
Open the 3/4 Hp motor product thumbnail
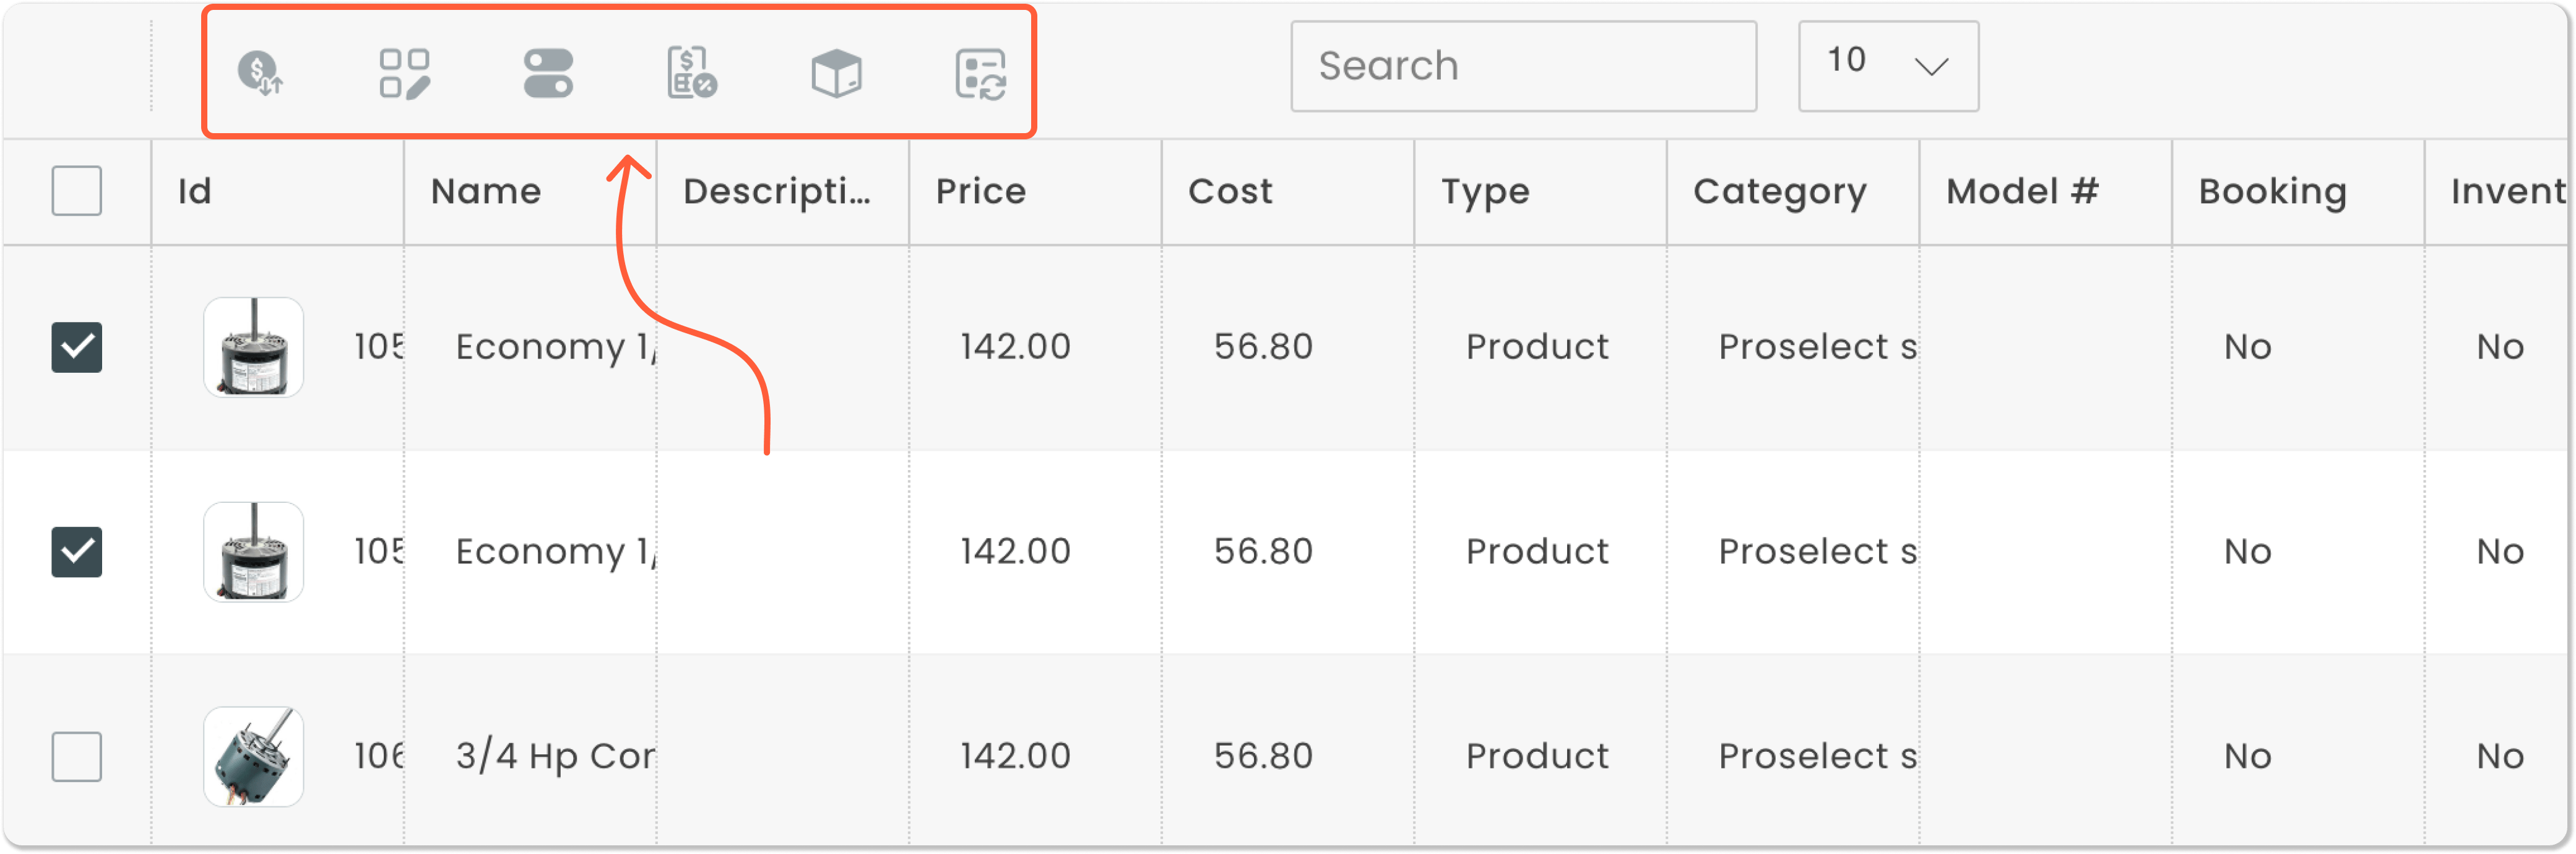coord(254,757)
